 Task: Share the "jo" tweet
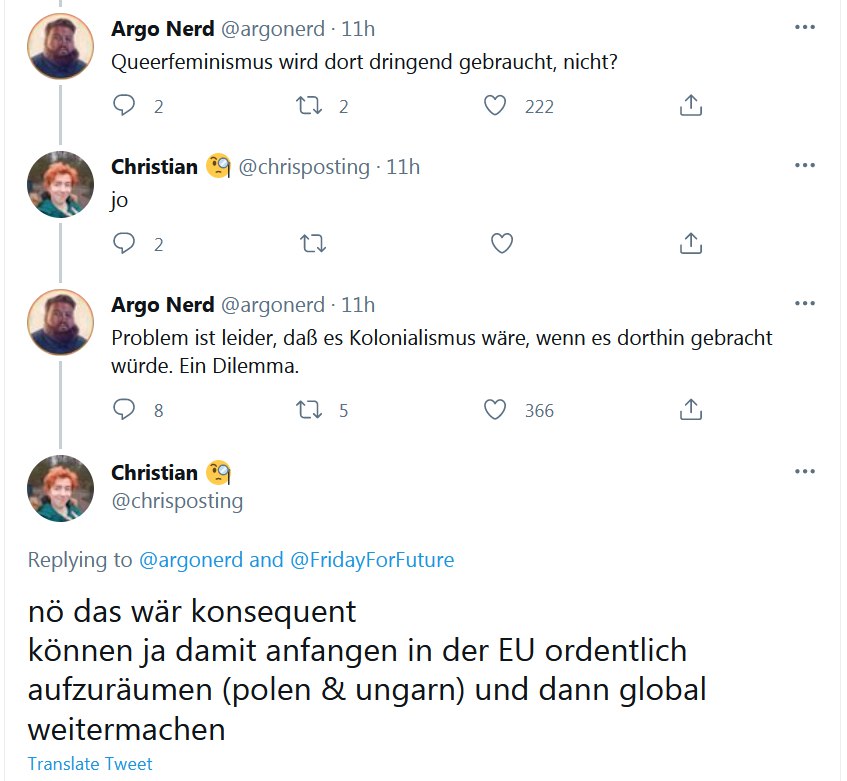pos(690,243)
